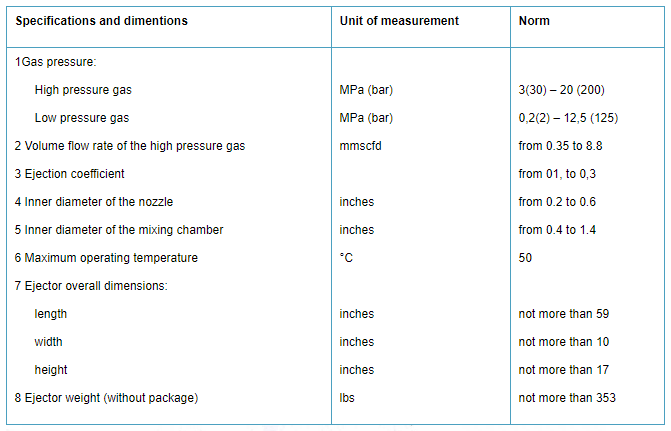Select the "3(30) – 20 (200)" norm value
This screenshot has width=671, height=431.
[x=563, y=90]
